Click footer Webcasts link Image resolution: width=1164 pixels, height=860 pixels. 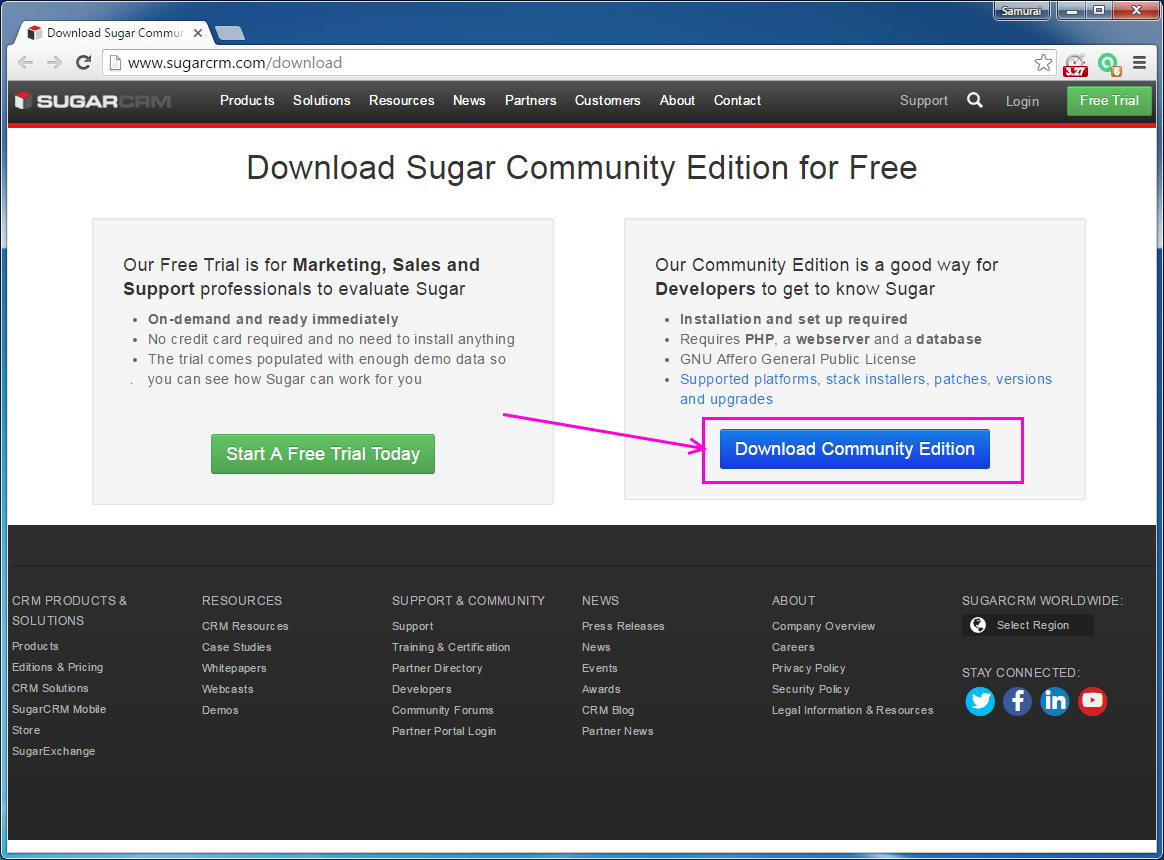click(227, 688)
